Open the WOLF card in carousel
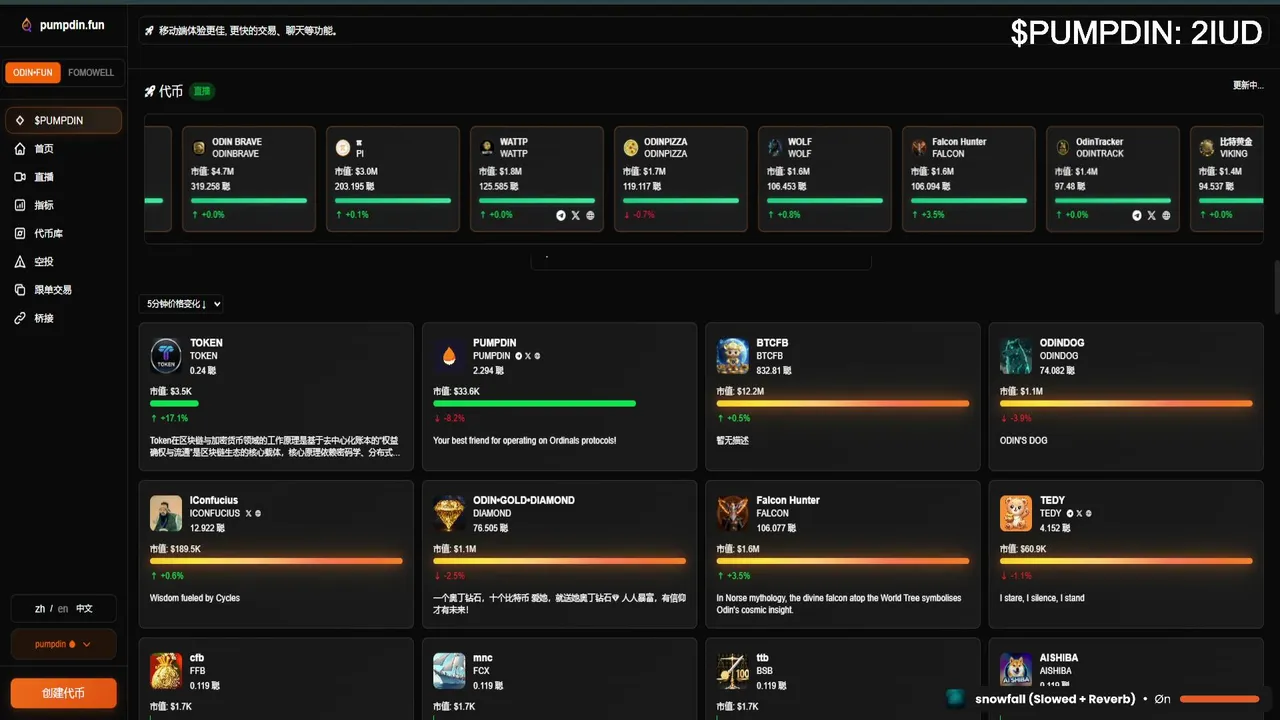The image size is (1280, 720). click(x=825, y=179)
